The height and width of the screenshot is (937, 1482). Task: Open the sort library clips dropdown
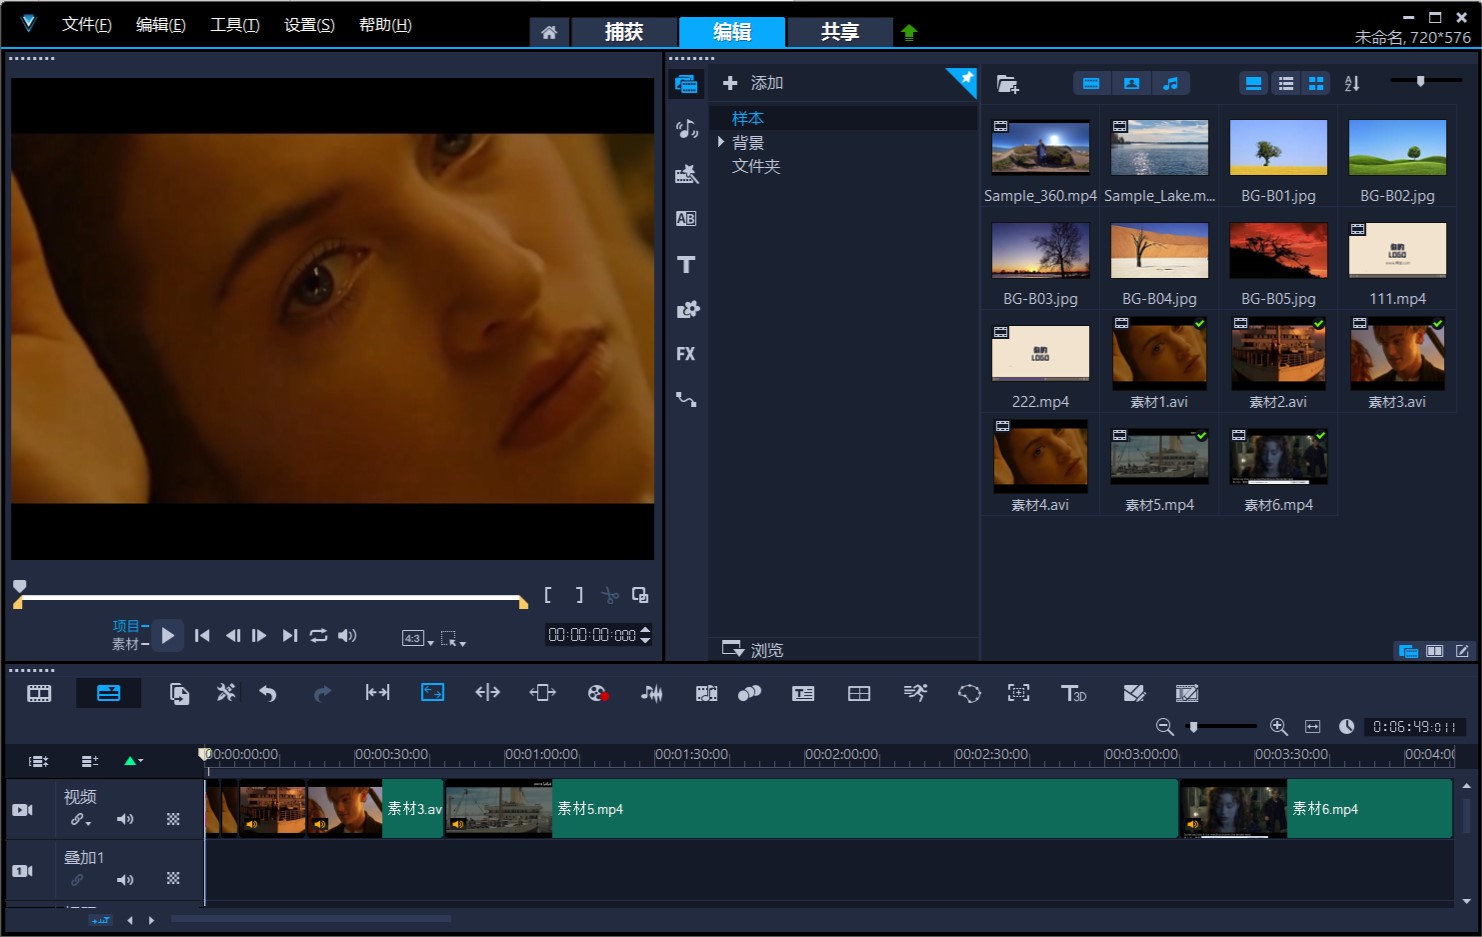(1352, 84)
